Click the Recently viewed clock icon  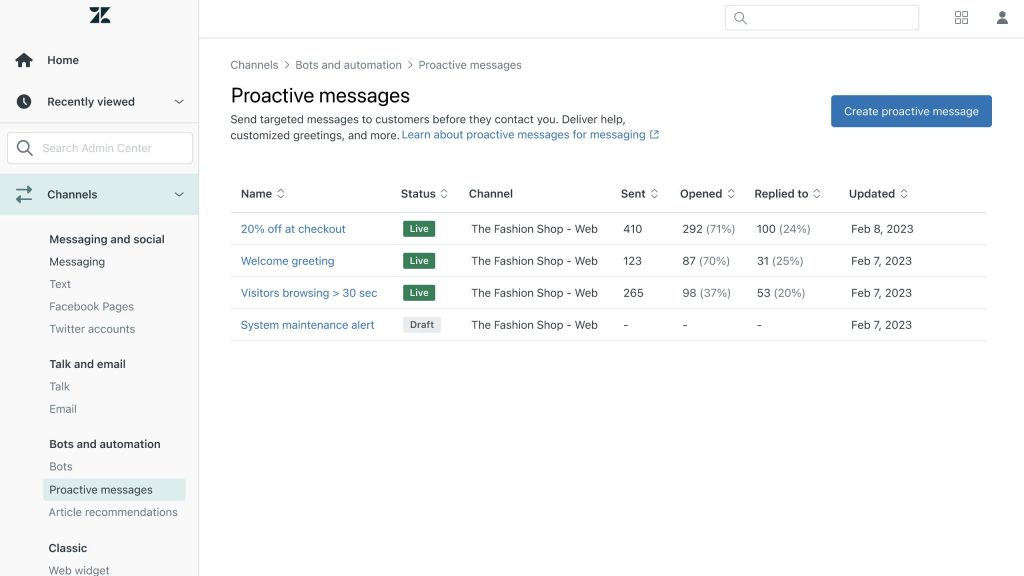pyautogui.click(x=24, y=102)
